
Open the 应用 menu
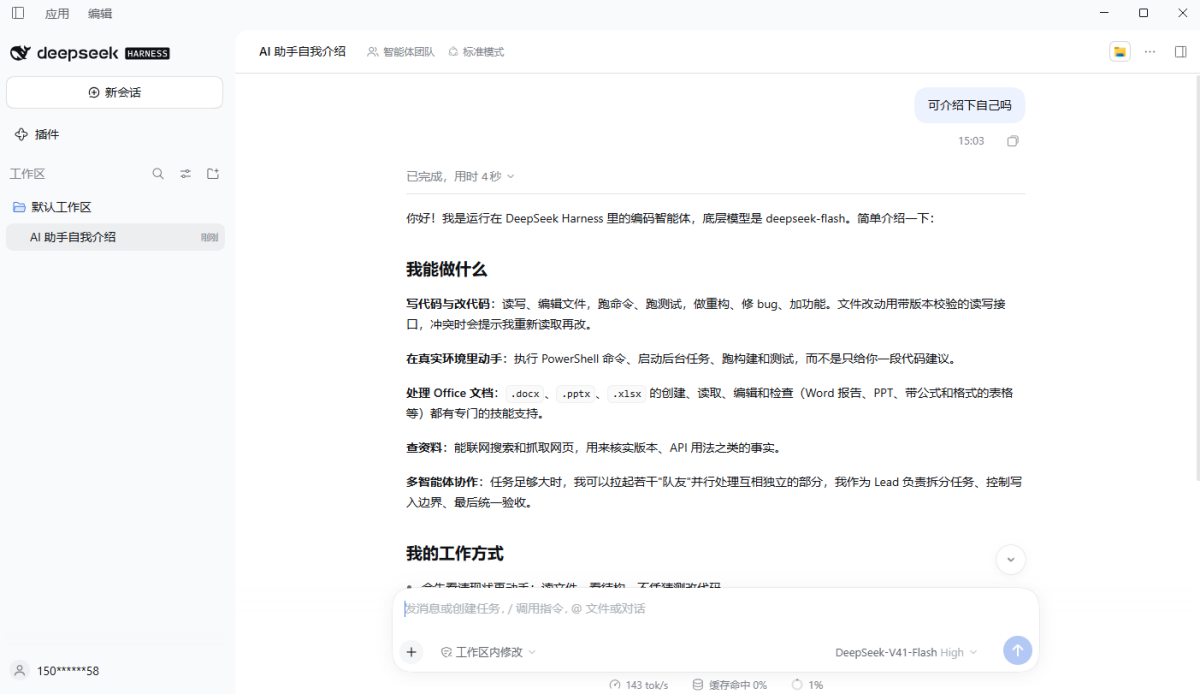click(57, 14)
